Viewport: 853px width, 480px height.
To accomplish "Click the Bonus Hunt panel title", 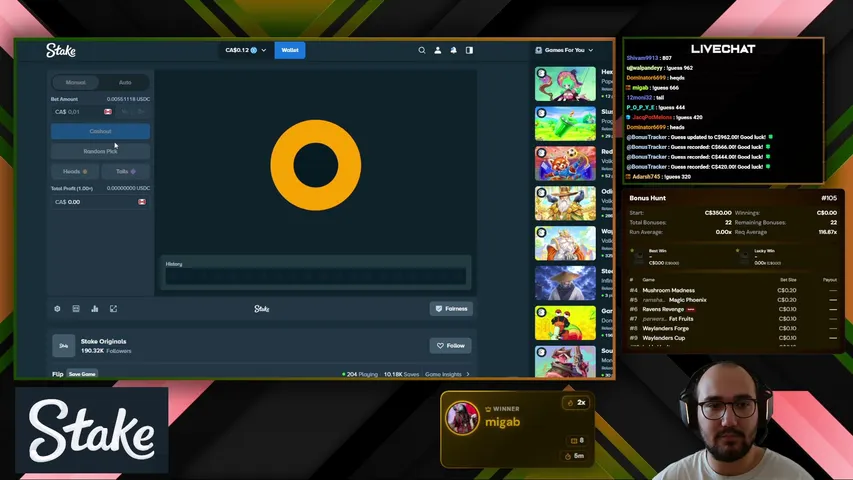I will (647, 198).
